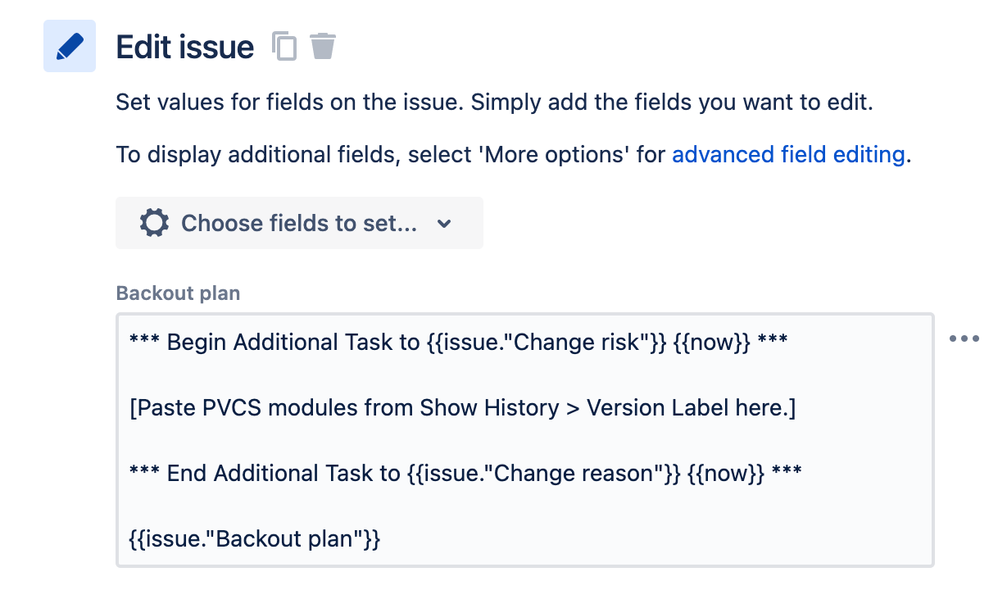998x595 pixels.
Task: Click the "Change reason" smart value text
Action: tap(544, 473)
